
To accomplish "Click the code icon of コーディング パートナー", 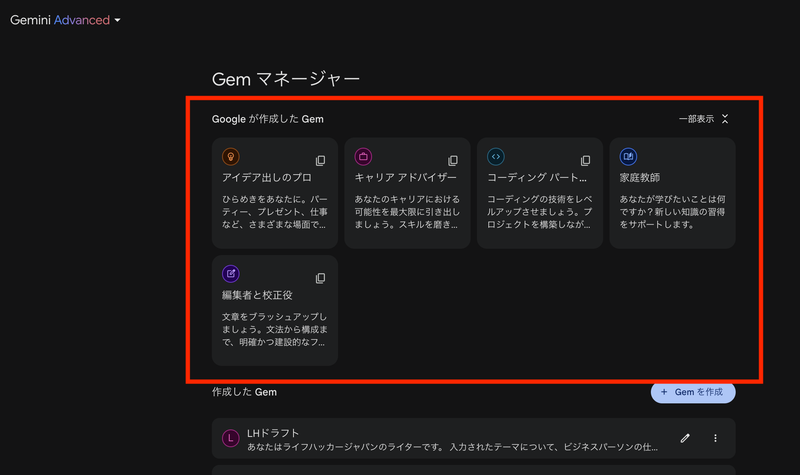I will [496, 157].
